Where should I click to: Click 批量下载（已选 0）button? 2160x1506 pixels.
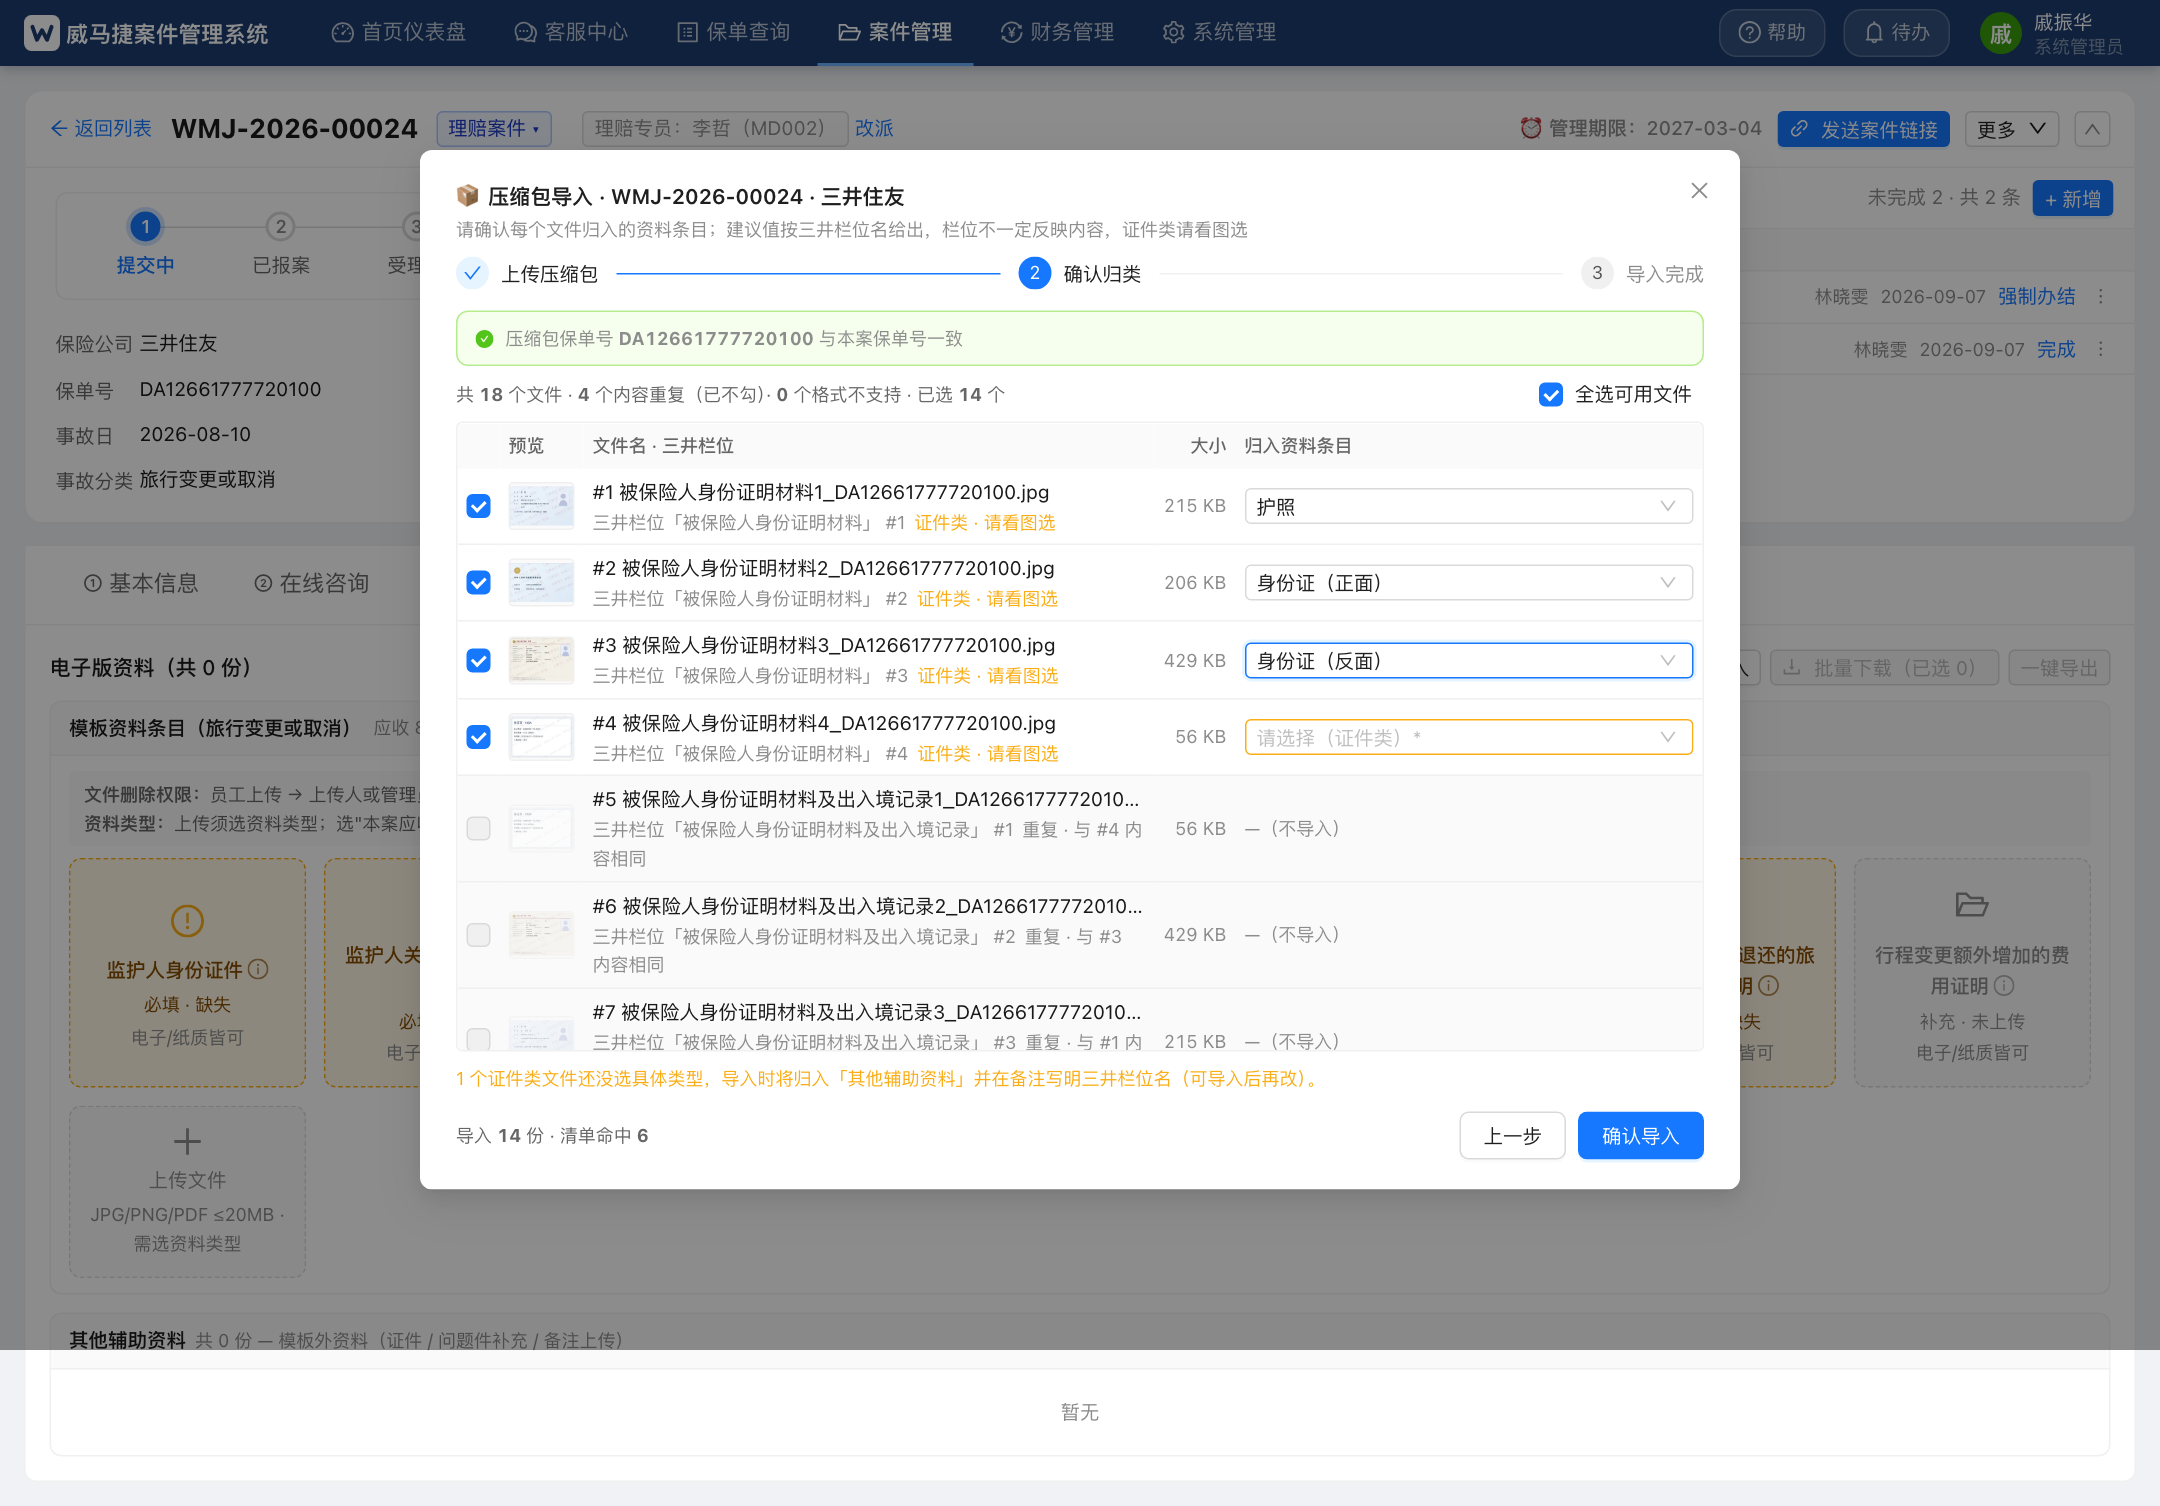click(x=1884, y=668)
